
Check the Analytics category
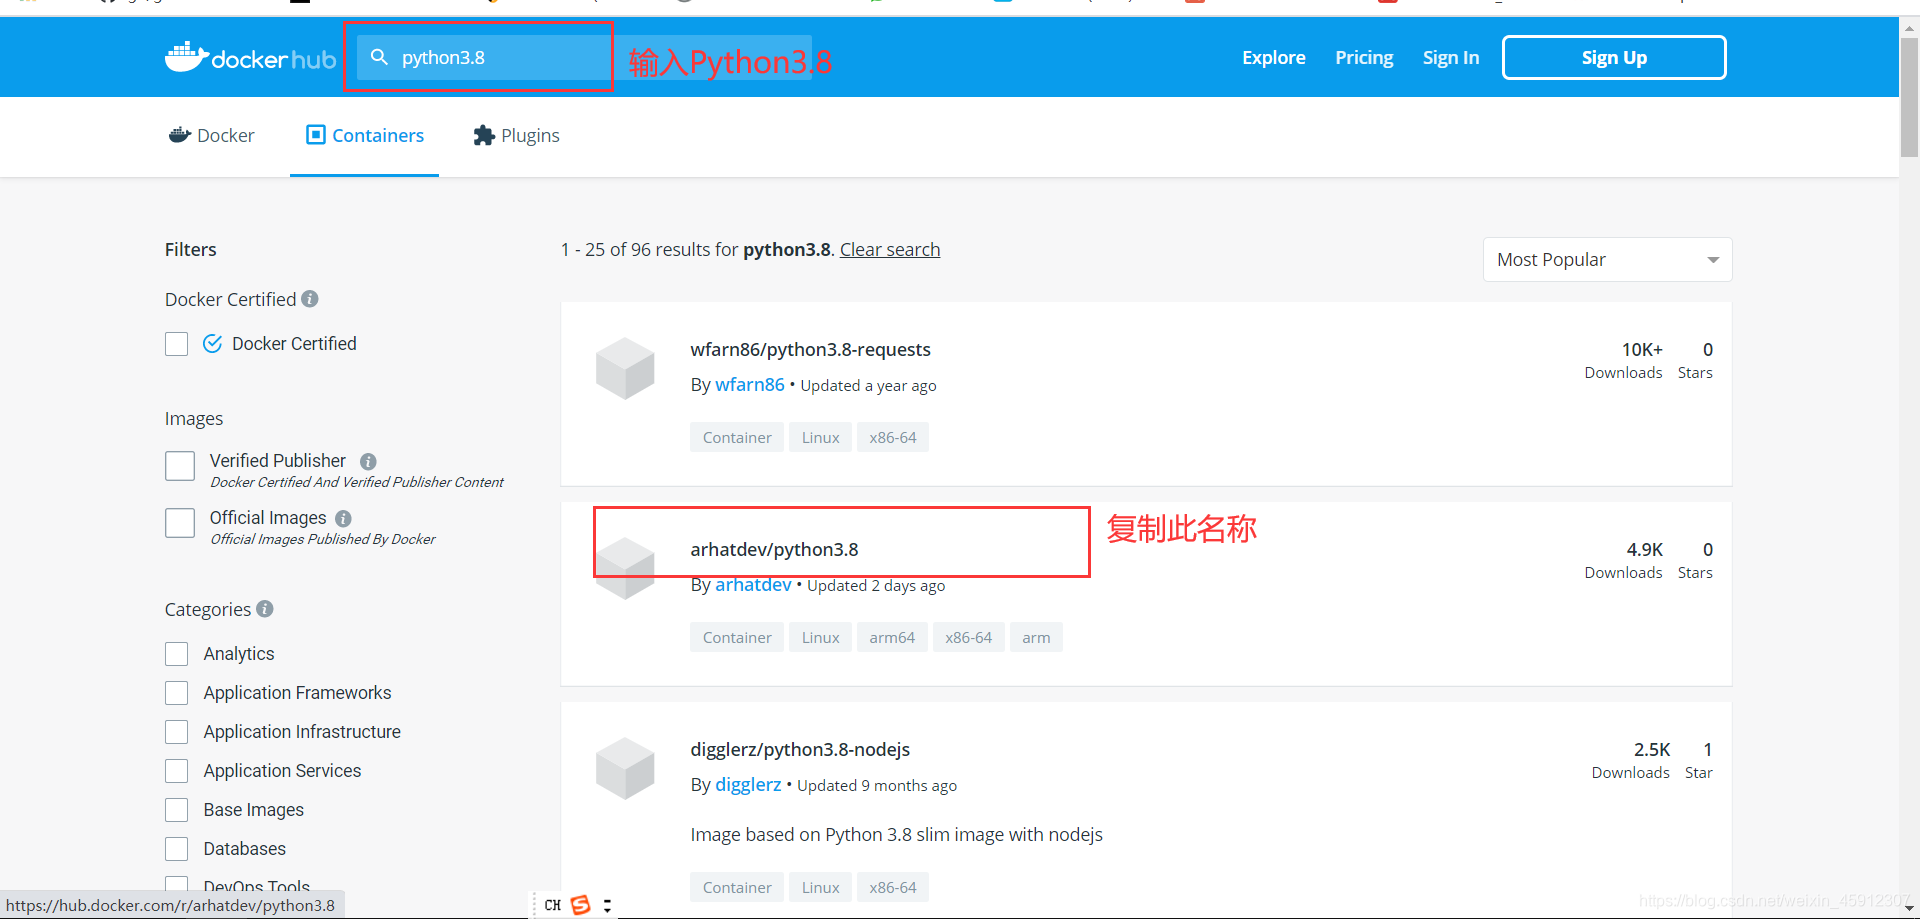coord(177,654)
